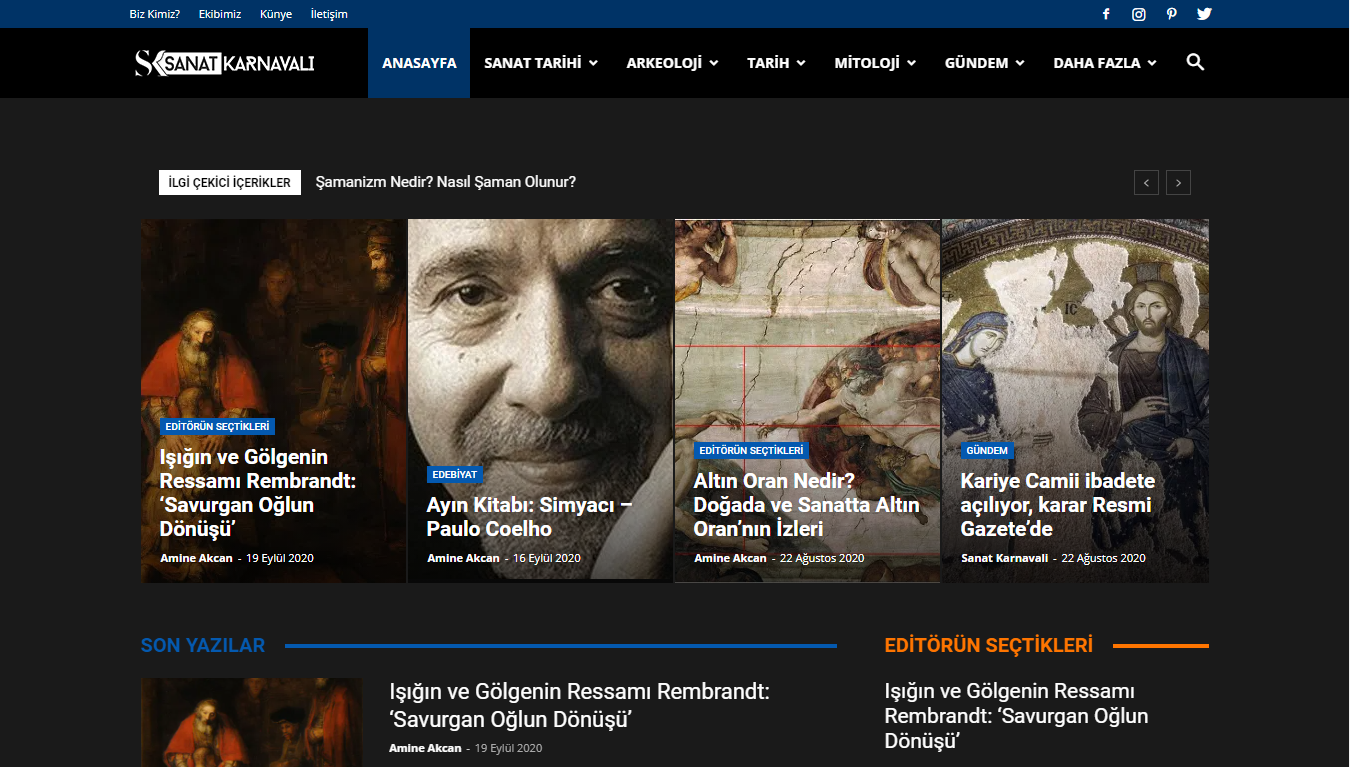Open Amine Akcan author on Rembrandt card

196,558
